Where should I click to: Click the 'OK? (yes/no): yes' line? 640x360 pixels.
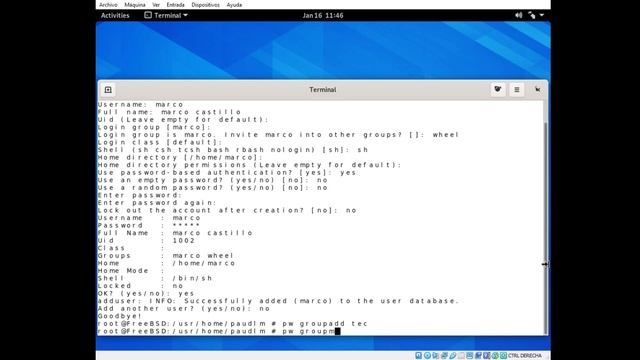[x=146, y=293]
